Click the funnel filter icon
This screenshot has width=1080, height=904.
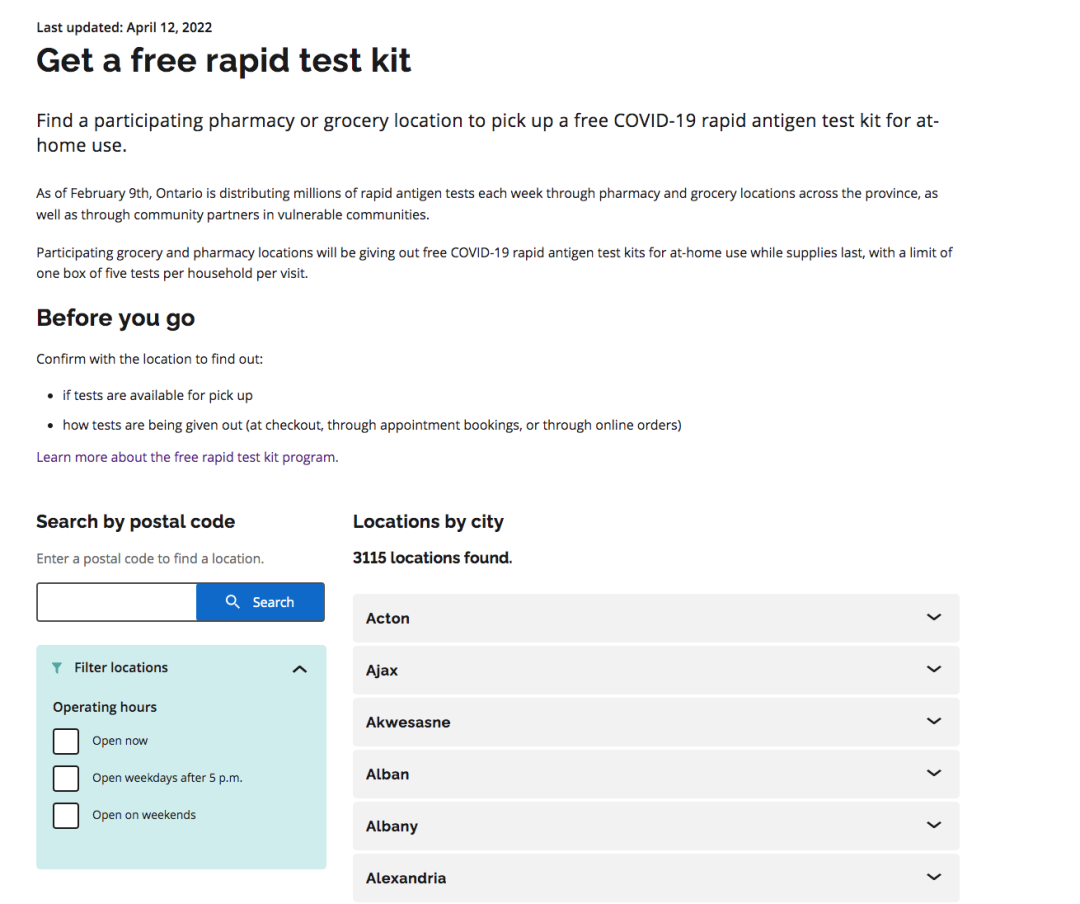pos(57,668)
